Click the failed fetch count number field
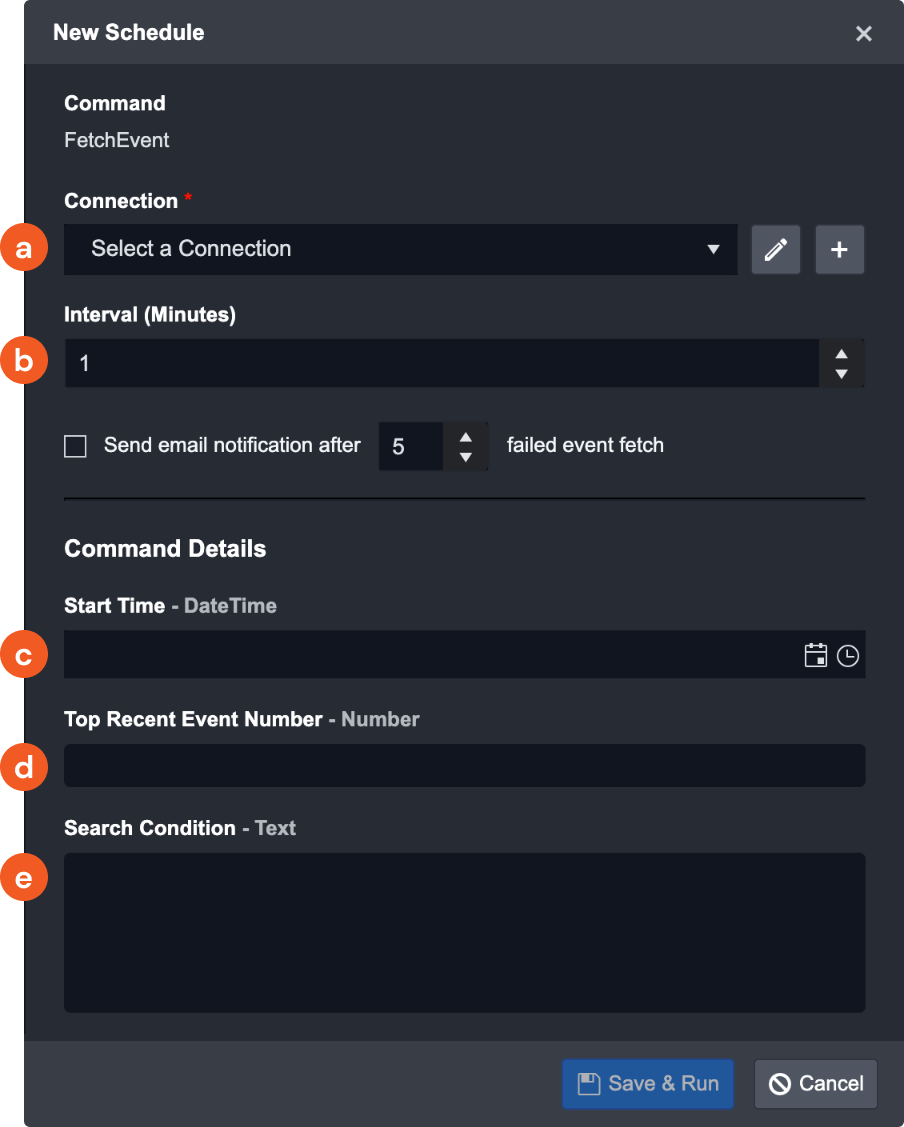Image resolution: width=904 pixels, height=1127 pixels. point(410,446)
